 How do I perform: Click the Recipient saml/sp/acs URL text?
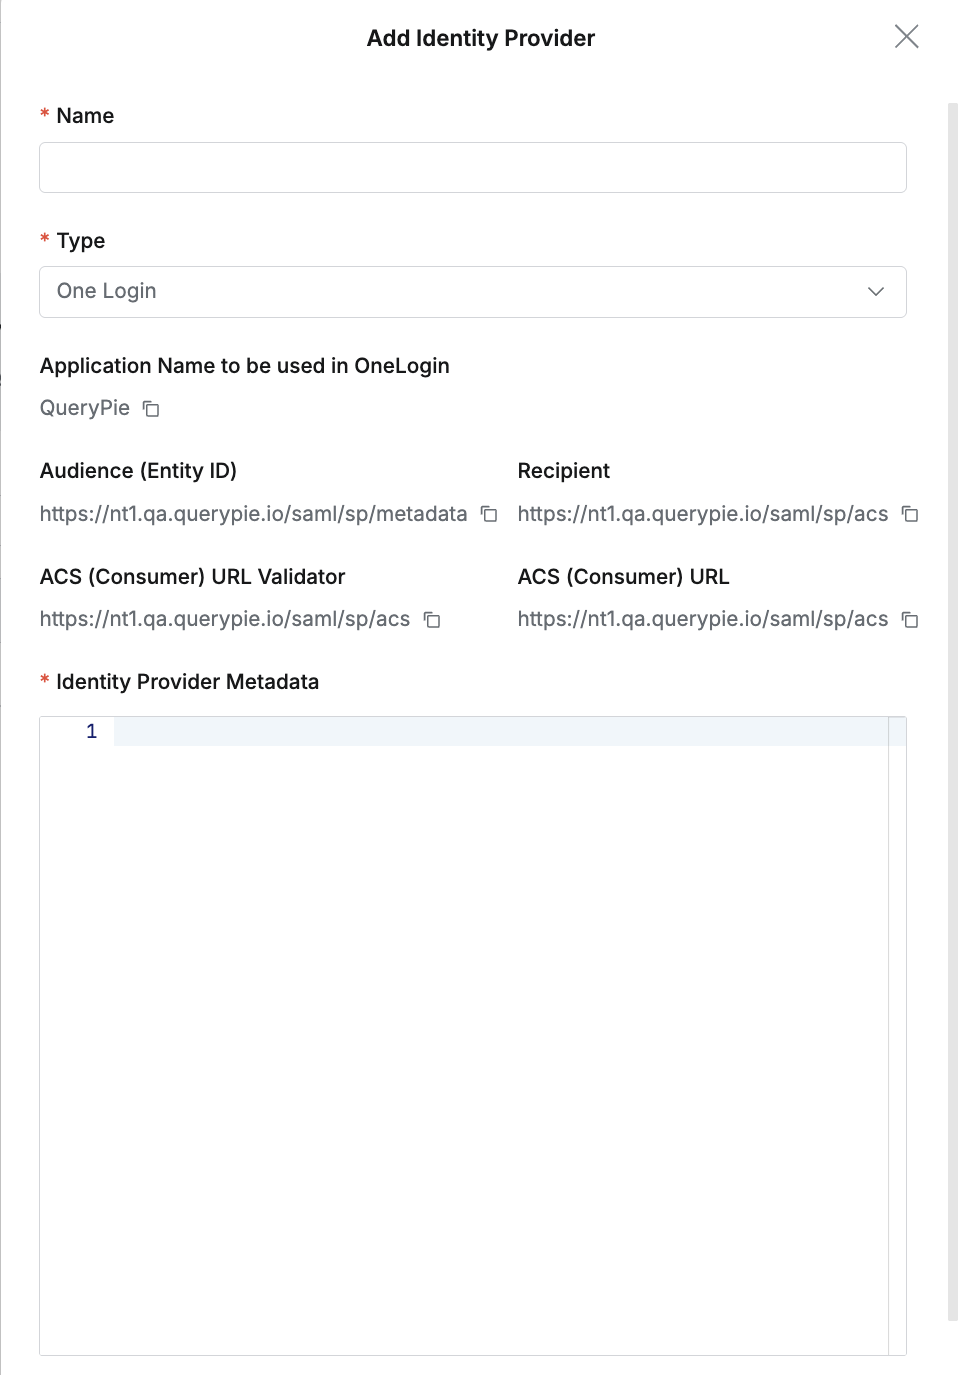coord(702,514)
